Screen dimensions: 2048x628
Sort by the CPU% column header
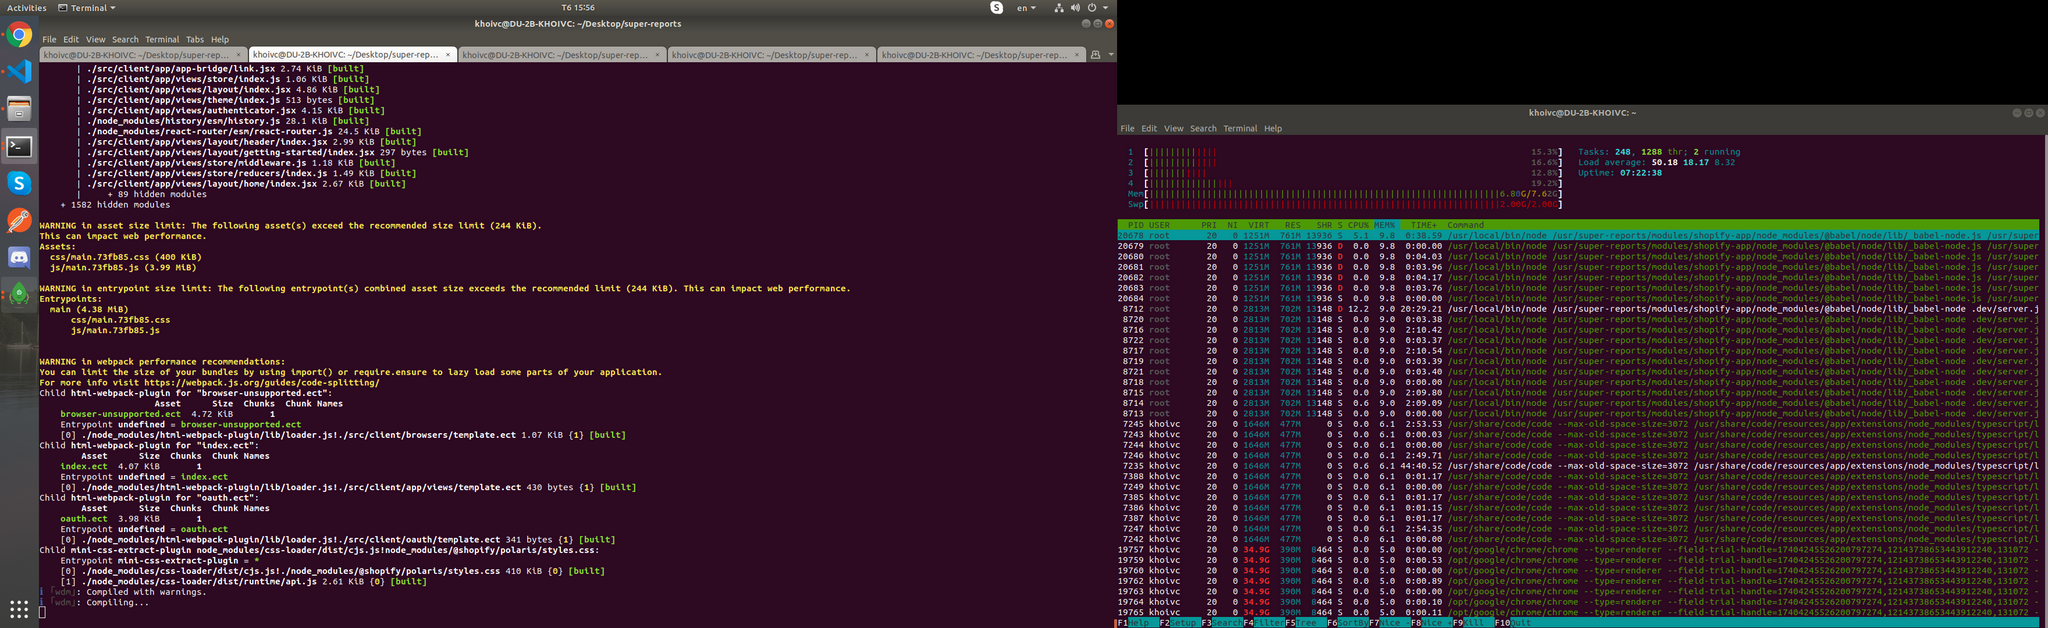(1357, 225)
